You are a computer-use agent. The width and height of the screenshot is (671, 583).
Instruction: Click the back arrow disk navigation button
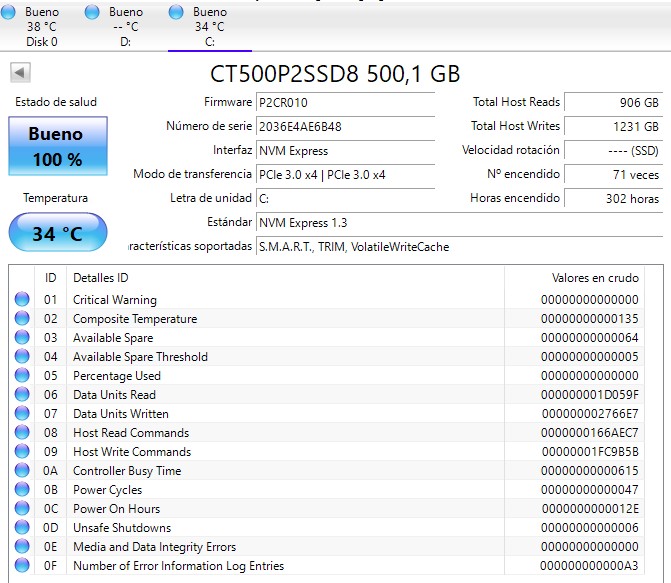coord(20,72)
